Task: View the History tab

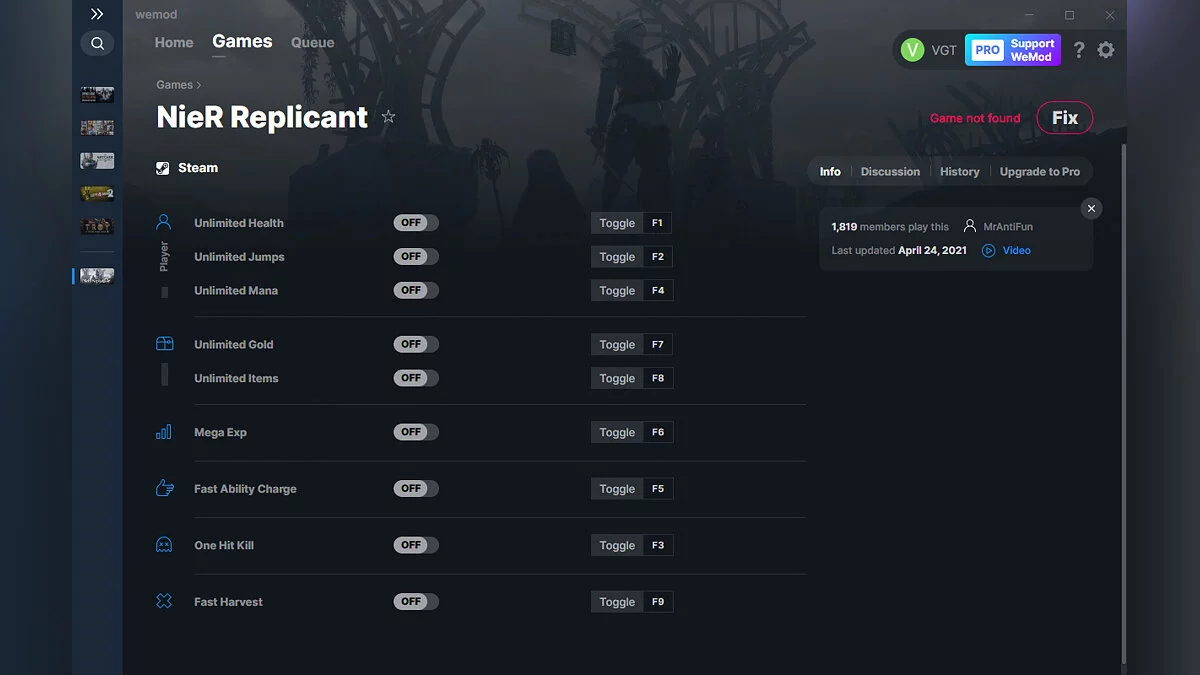Action: pyautogui.click(x=960, y=172)
